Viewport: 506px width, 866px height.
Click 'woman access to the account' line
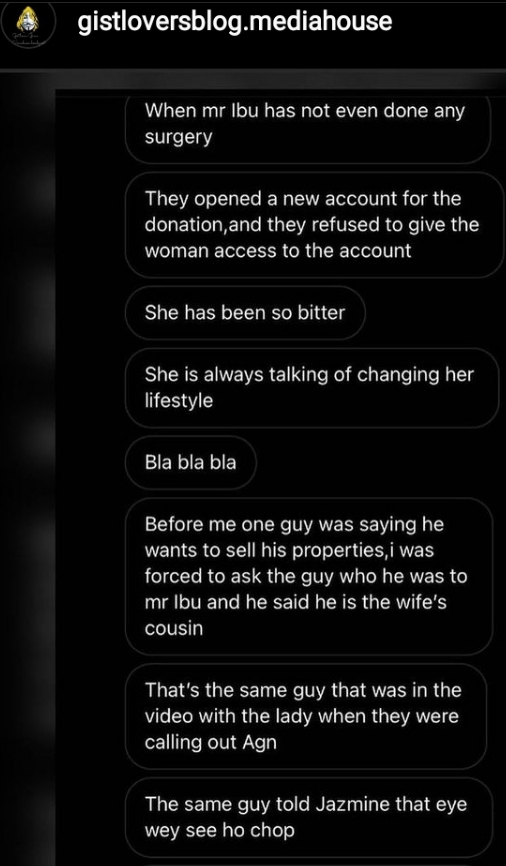click(x=278, y=251)
